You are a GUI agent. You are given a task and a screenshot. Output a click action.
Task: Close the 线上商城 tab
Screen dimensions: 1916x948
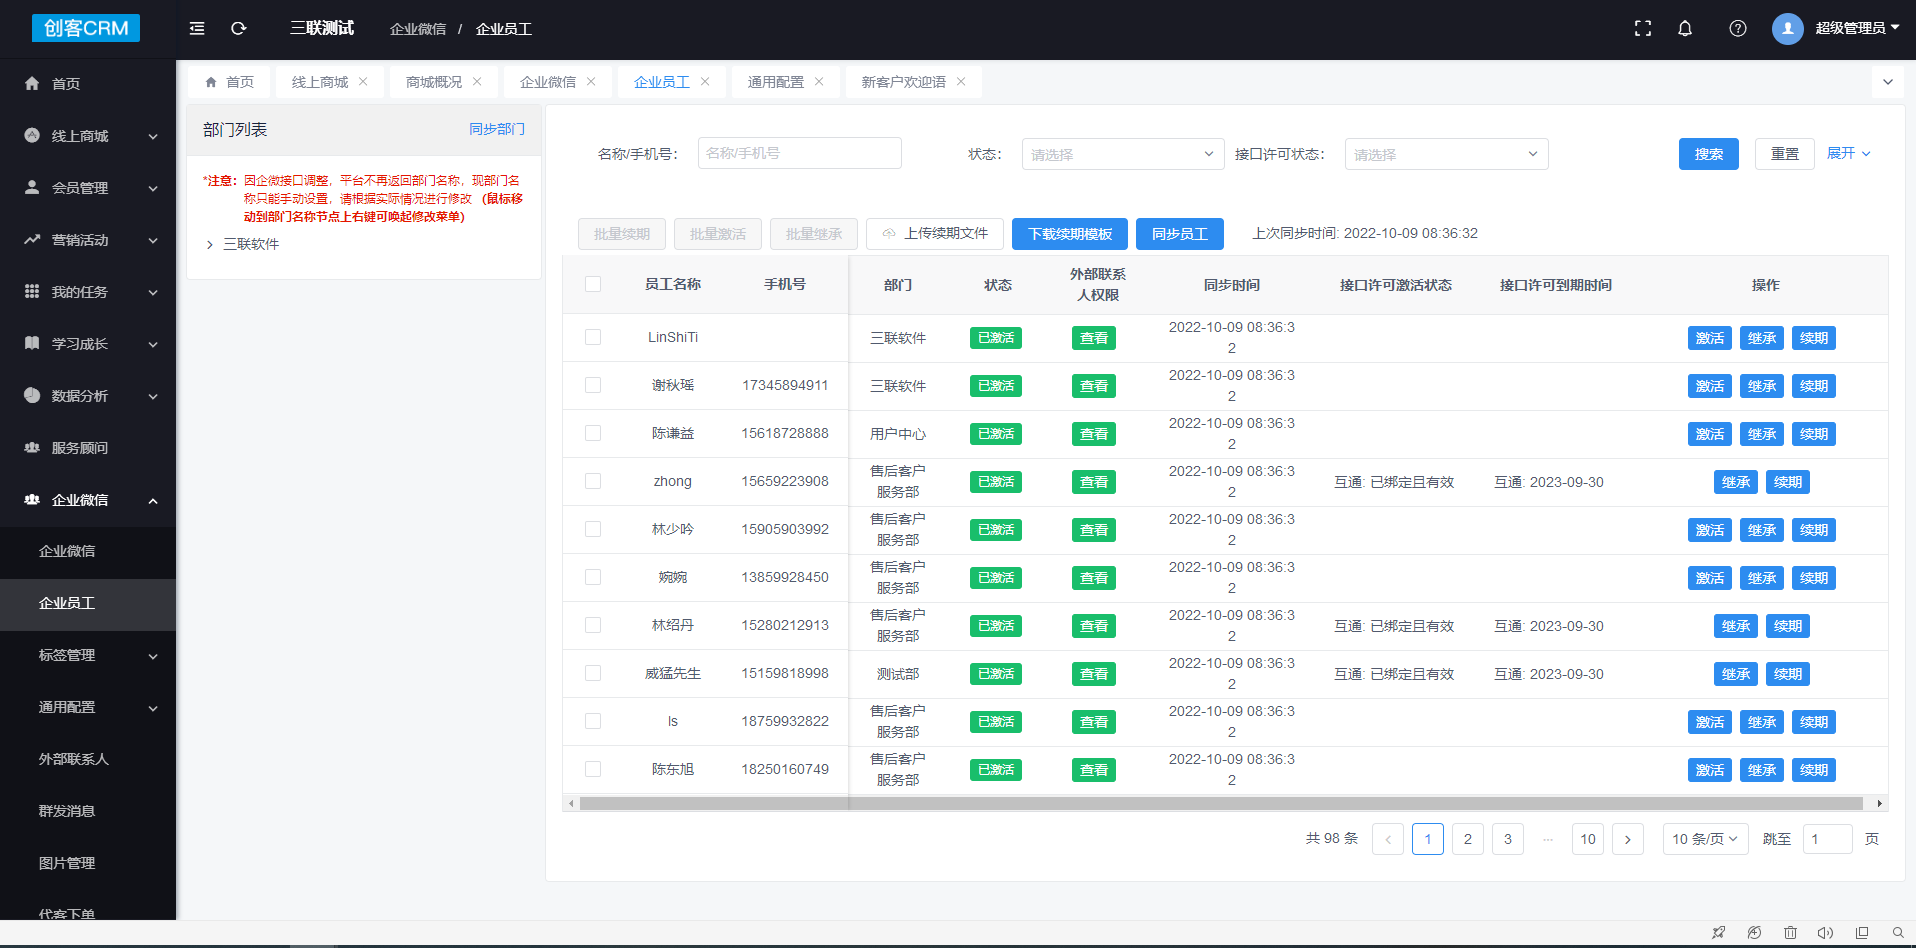click(363, 82)
